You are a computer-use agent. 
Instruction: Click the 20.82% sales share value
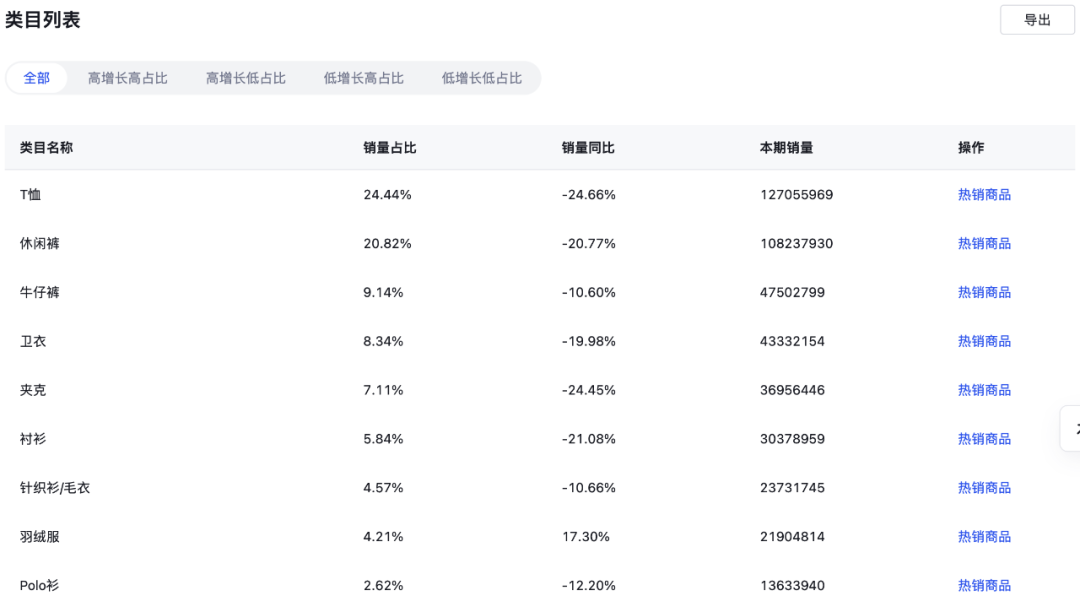[x=387, y=244]
